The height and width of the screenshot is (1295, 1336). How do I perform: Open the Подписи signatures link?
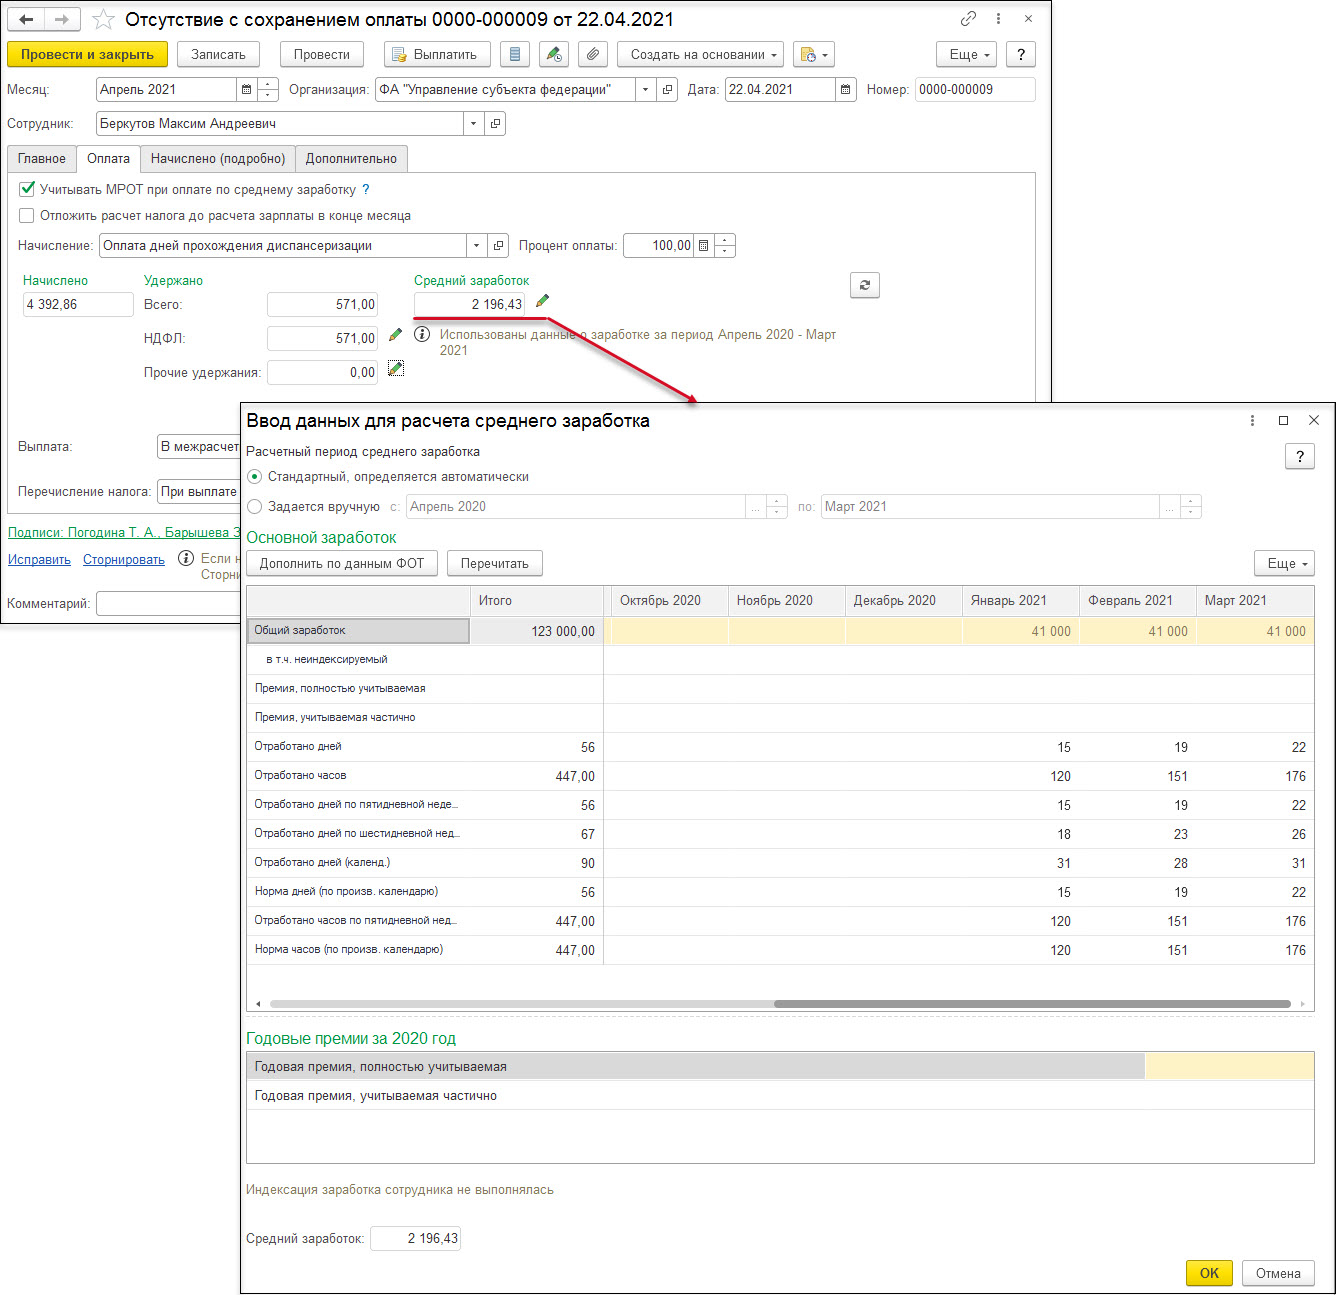pos(124,532)
